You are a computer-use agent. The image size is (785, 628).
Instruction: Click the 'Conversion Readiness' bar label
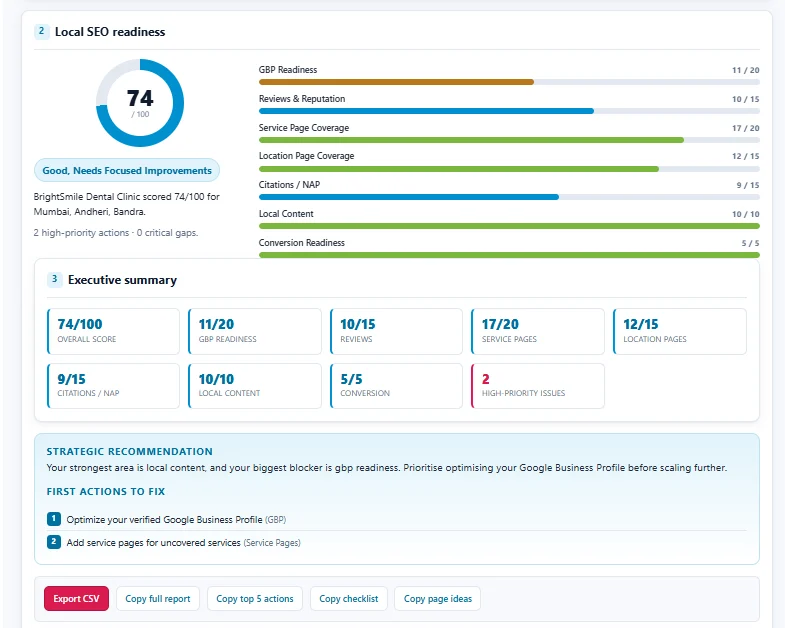pyautogui.click(x=301, y=243)
